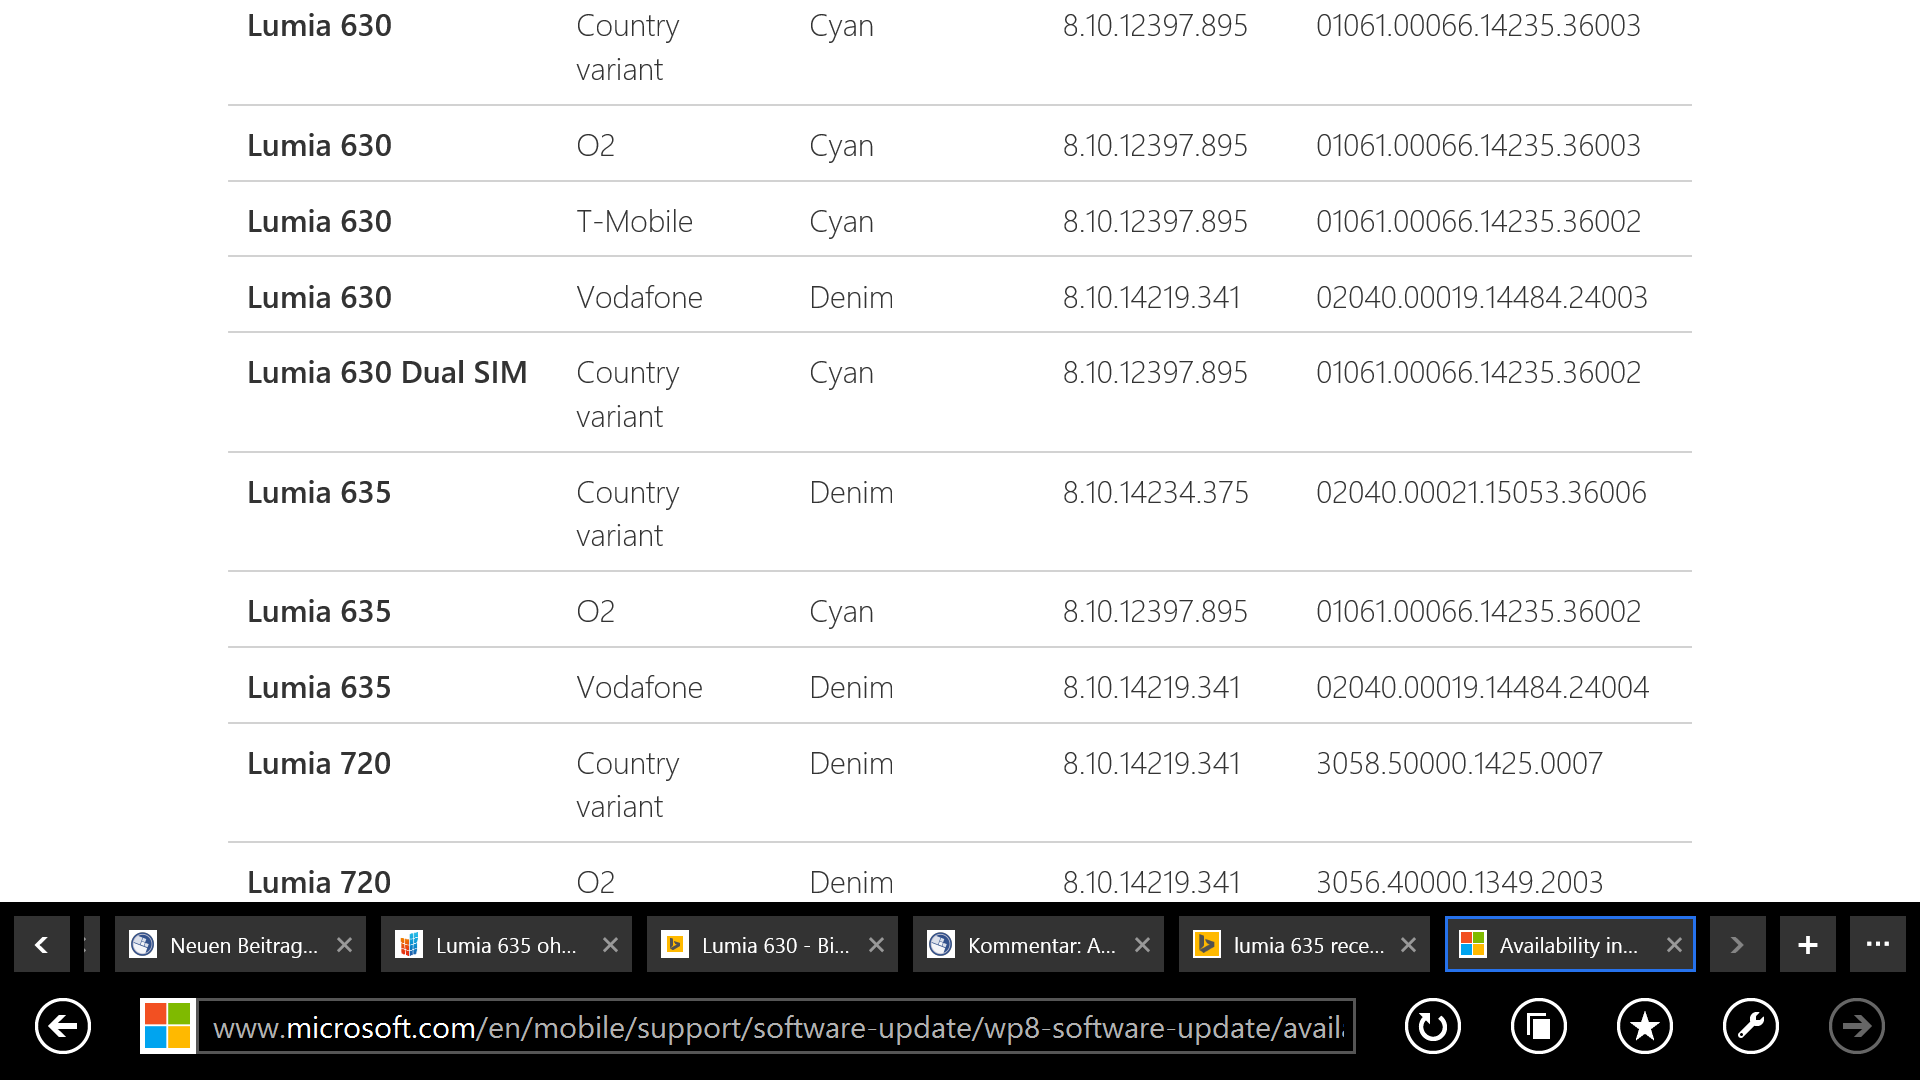The image size is (1920, 1080).
Task: Click the forward arrow button
Action: pyautogui.click(x=1856, y=1026)
